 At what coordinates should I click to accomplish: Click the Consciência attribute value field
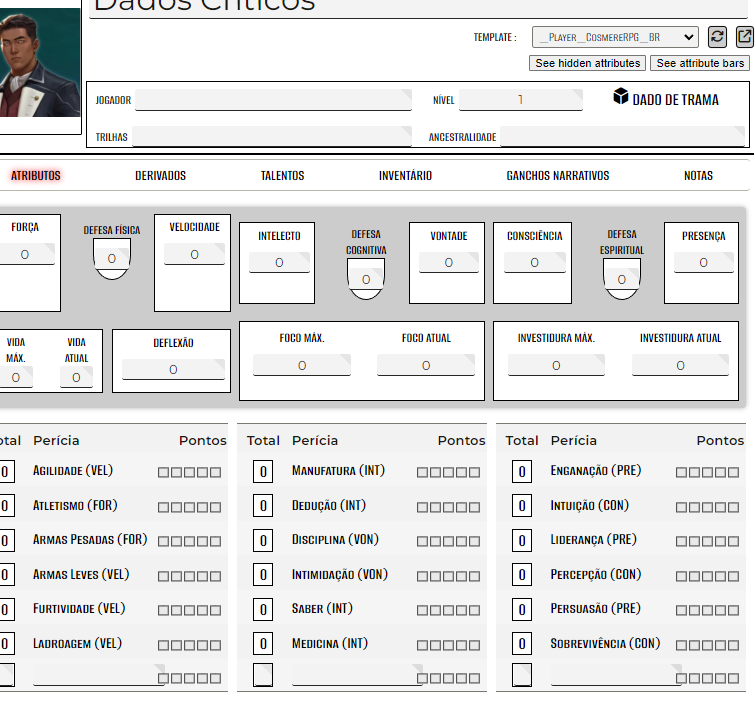pos(535,262)
